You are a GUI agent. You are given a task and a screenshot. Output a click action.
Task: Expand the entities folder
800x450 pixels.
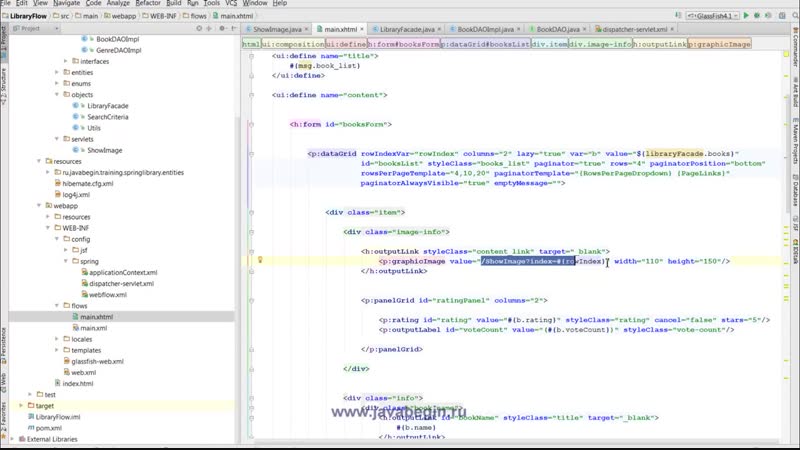(x=57, y=72)
